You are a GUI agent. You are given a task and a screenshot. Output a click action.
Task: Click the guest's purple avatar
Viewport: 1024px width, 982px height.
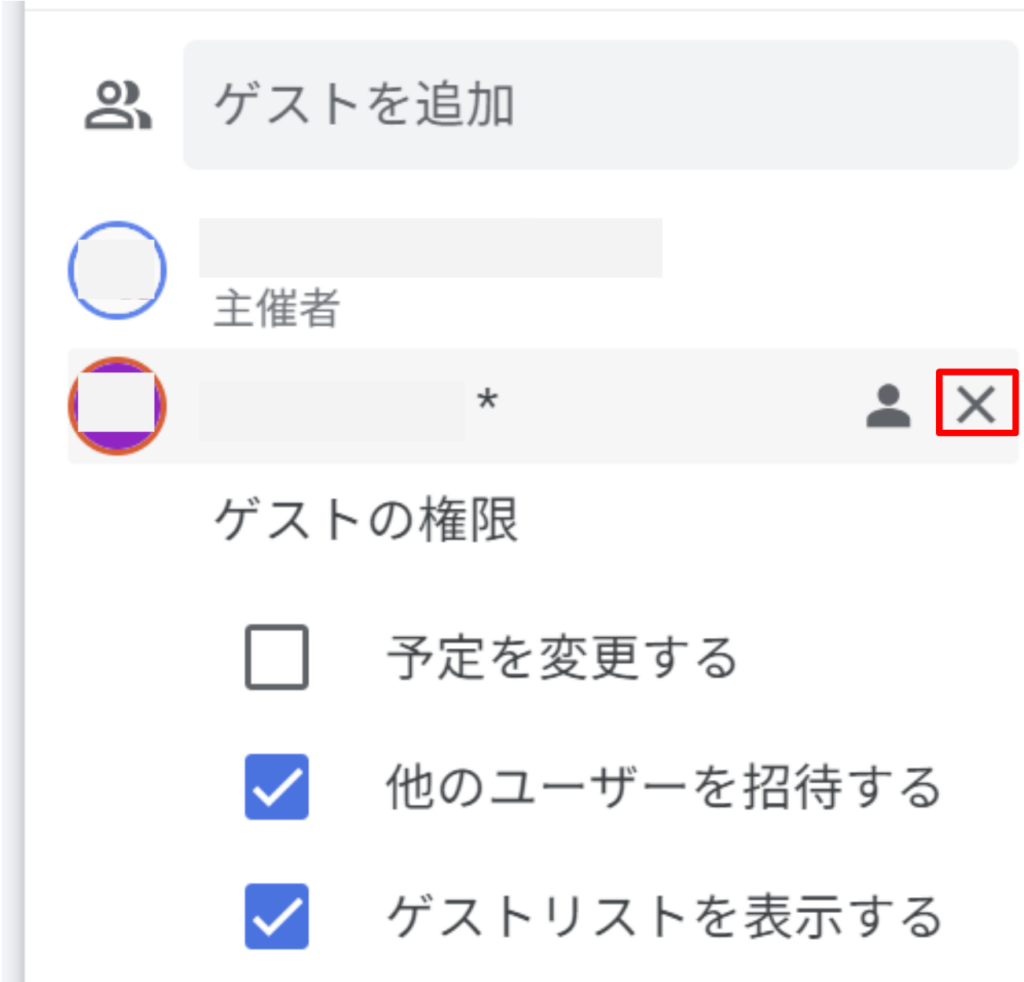pos(117,406)
